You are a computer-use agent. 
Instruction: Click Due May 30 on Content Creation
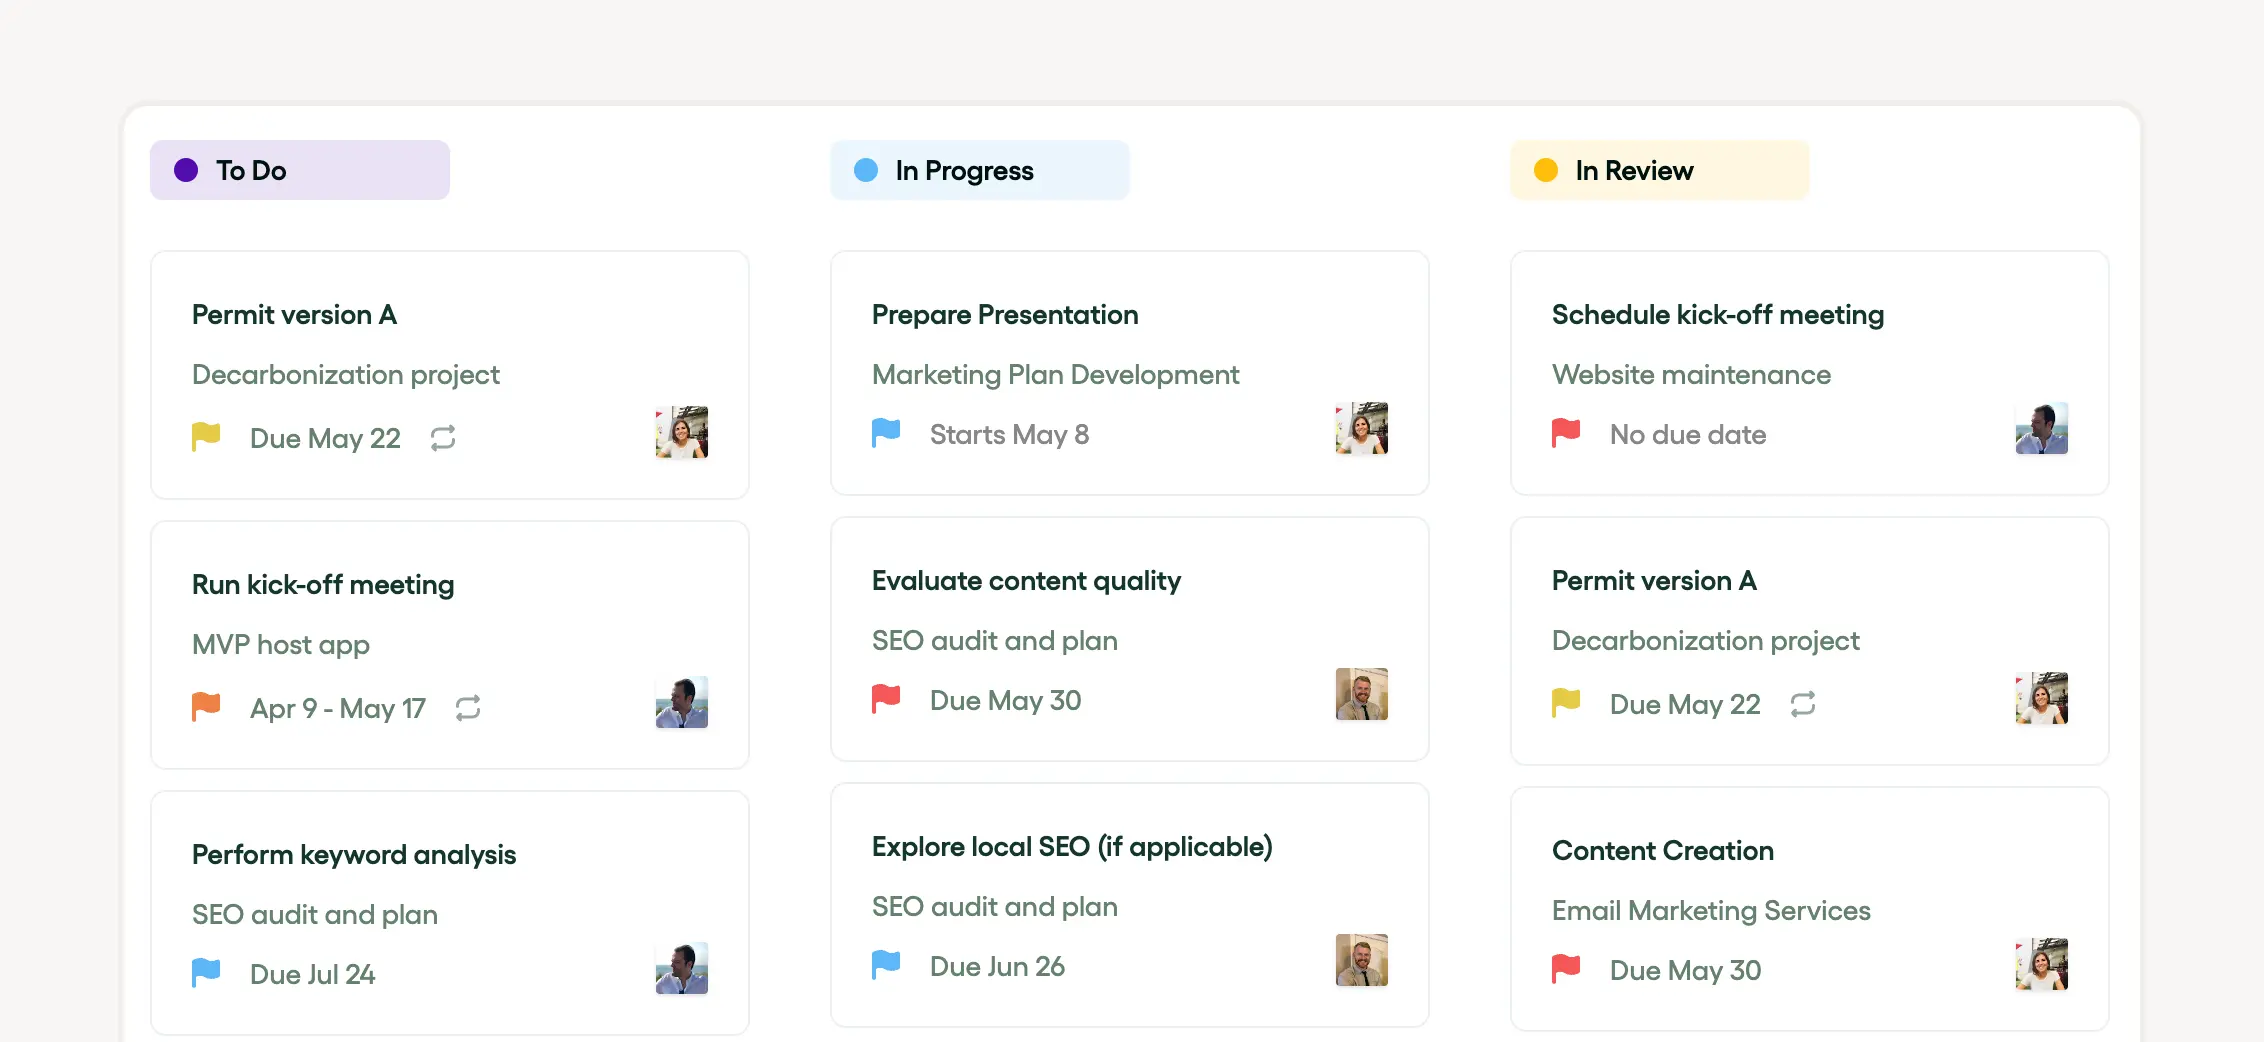(1686, 971)
